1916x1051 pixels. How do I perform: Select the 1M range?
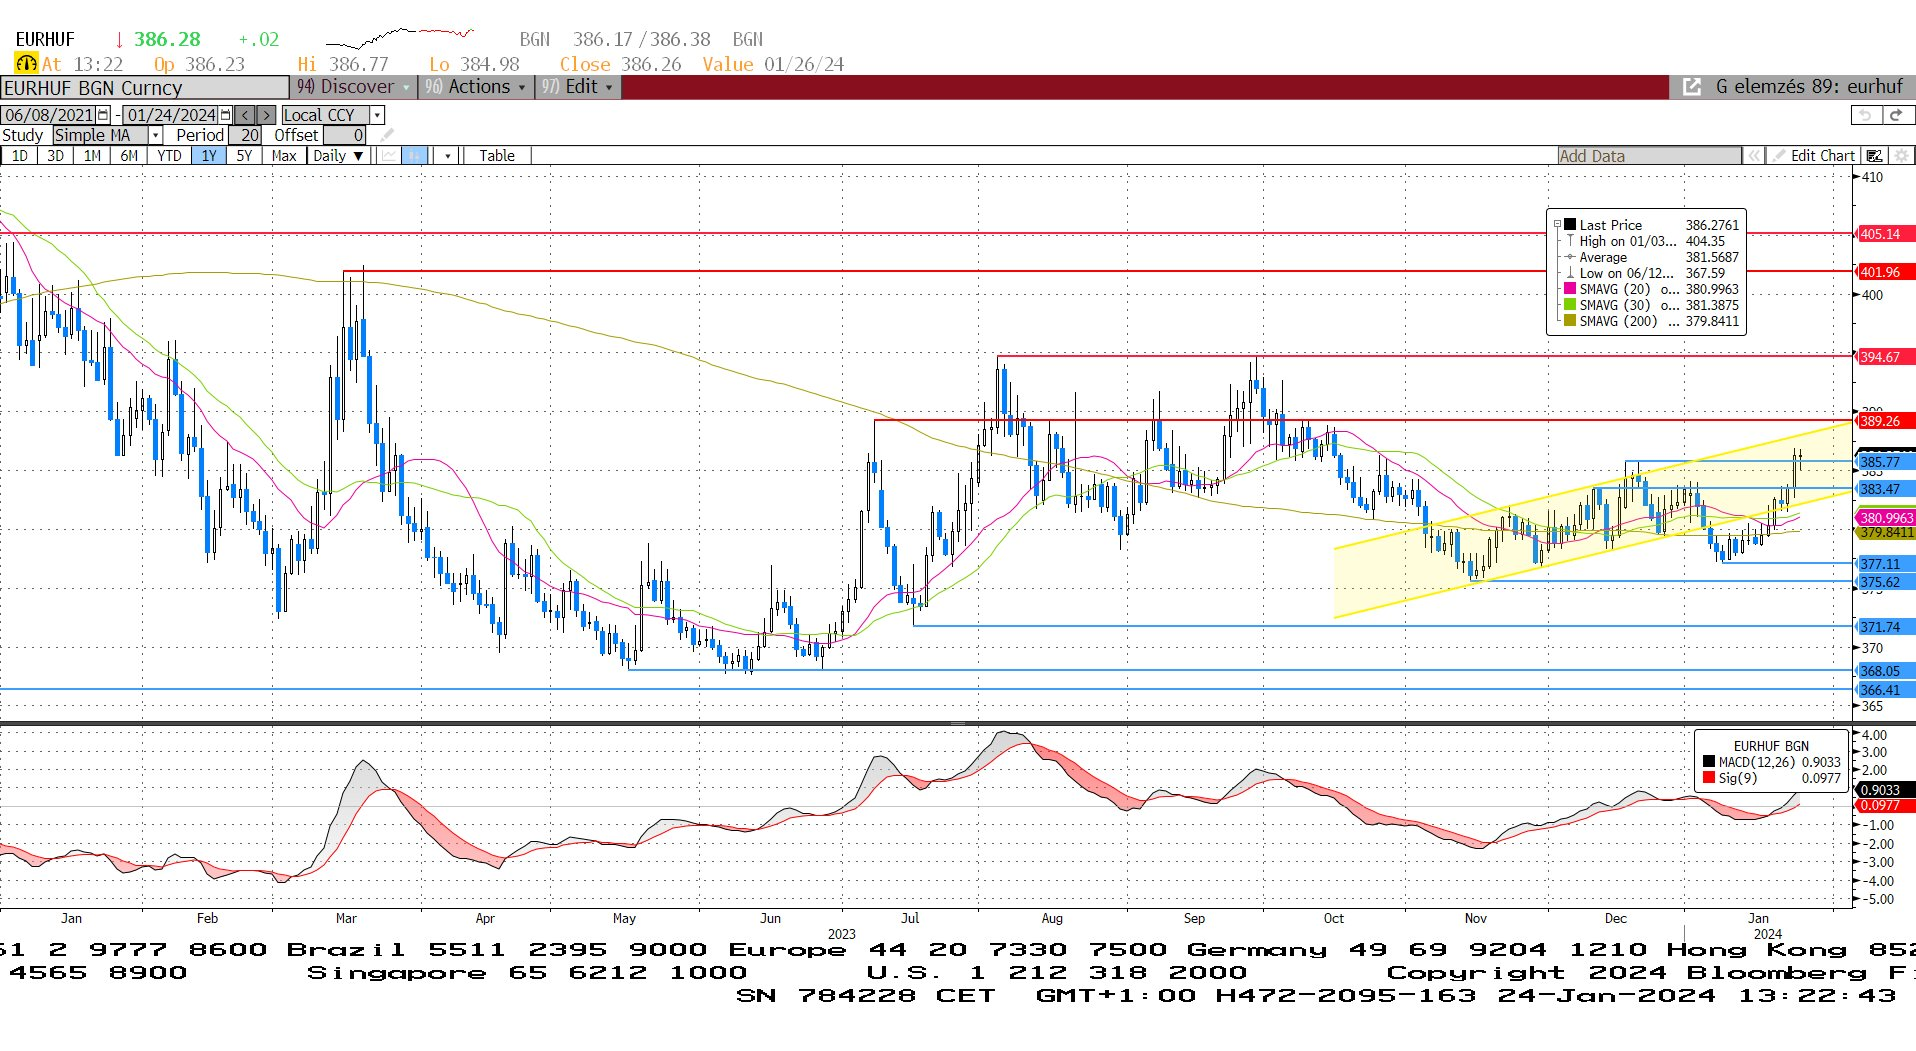(x=93, y=156)
